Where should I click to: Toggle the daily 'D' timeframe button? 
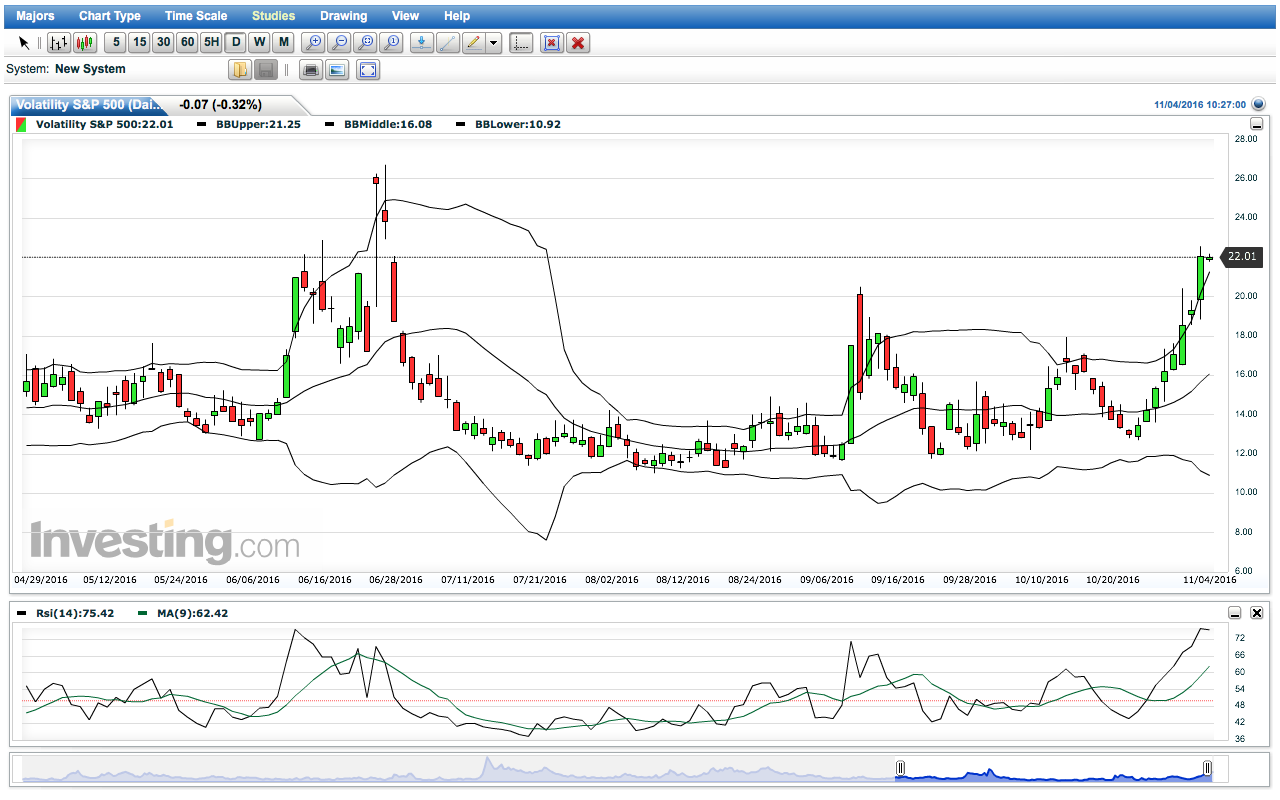(x=235, y=42)
